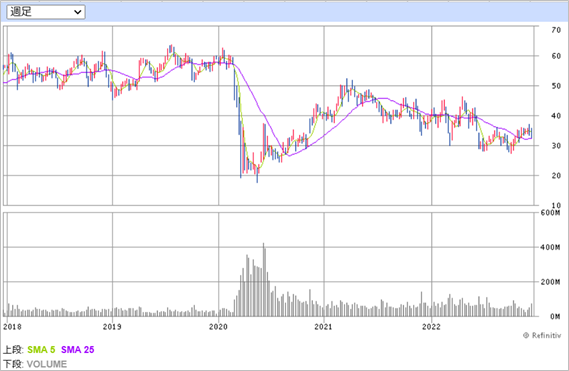Open the 週足 timeframe dropdown
This screenshot has height=371, width=569.
[46, 12]
